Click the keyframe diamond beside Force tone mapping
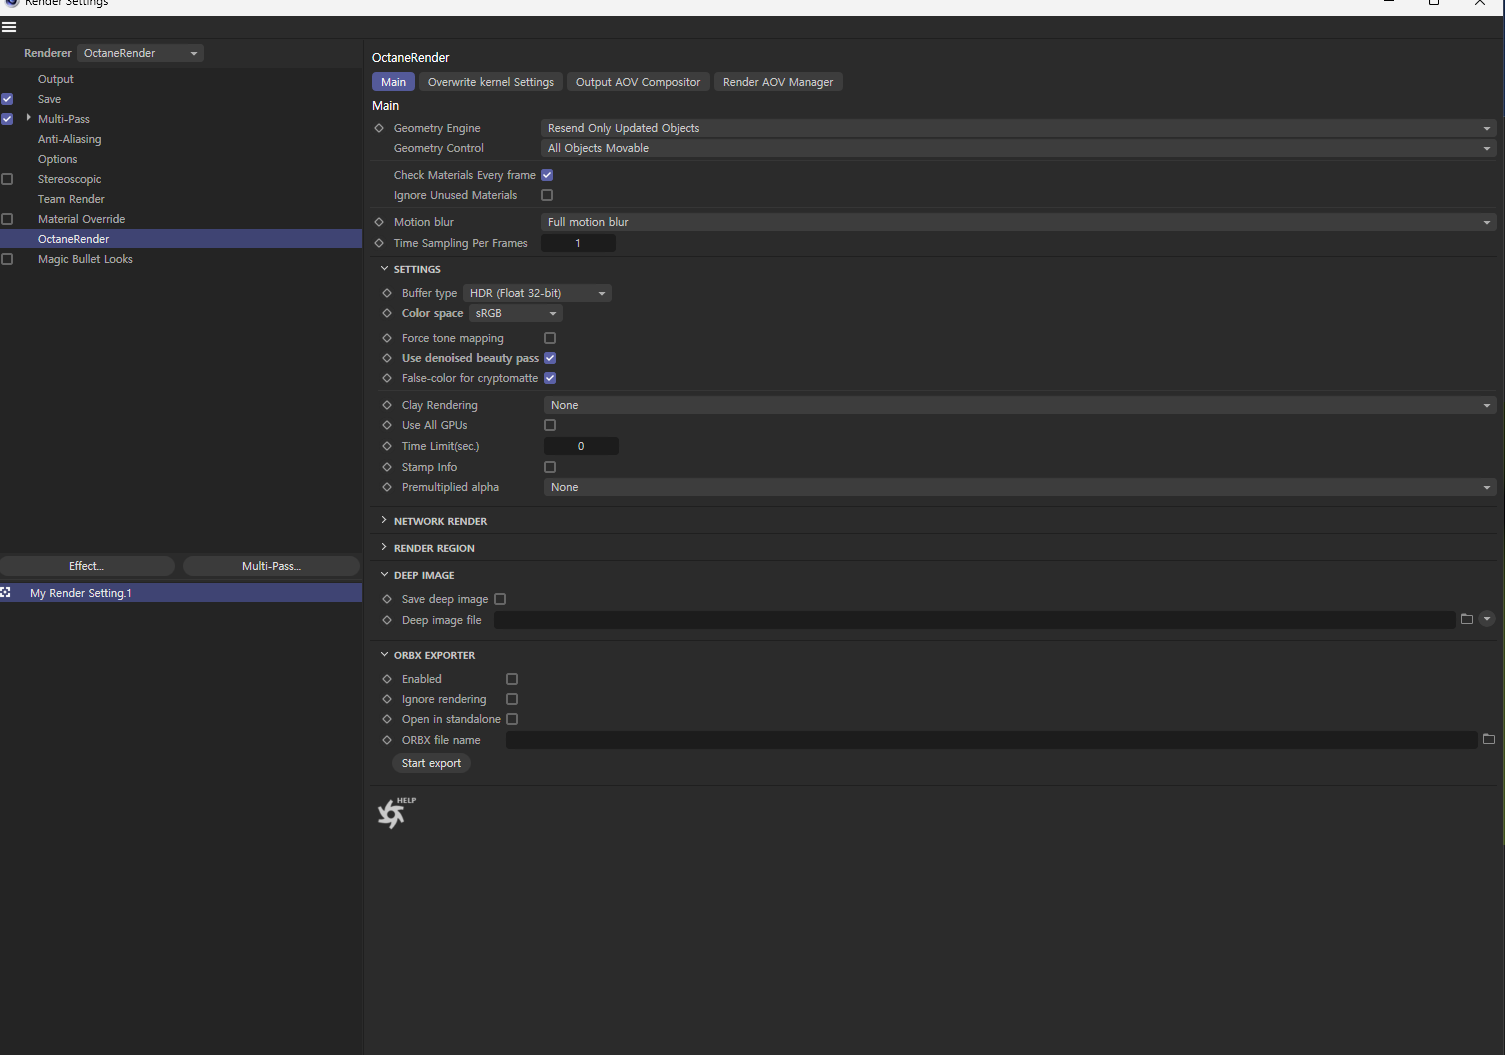Image resolution: width=1505 pixels, height=1055 pixels. pyautogui.click(x=387, y=338)
